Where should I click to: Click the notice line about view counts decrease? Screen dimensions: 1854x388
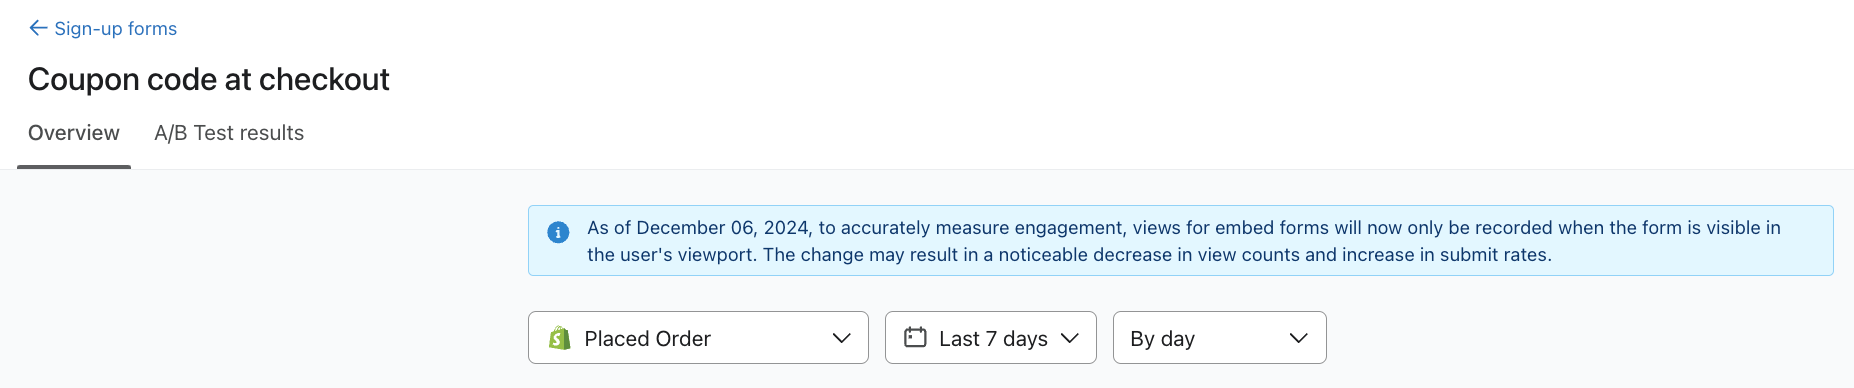point(1069,255)
